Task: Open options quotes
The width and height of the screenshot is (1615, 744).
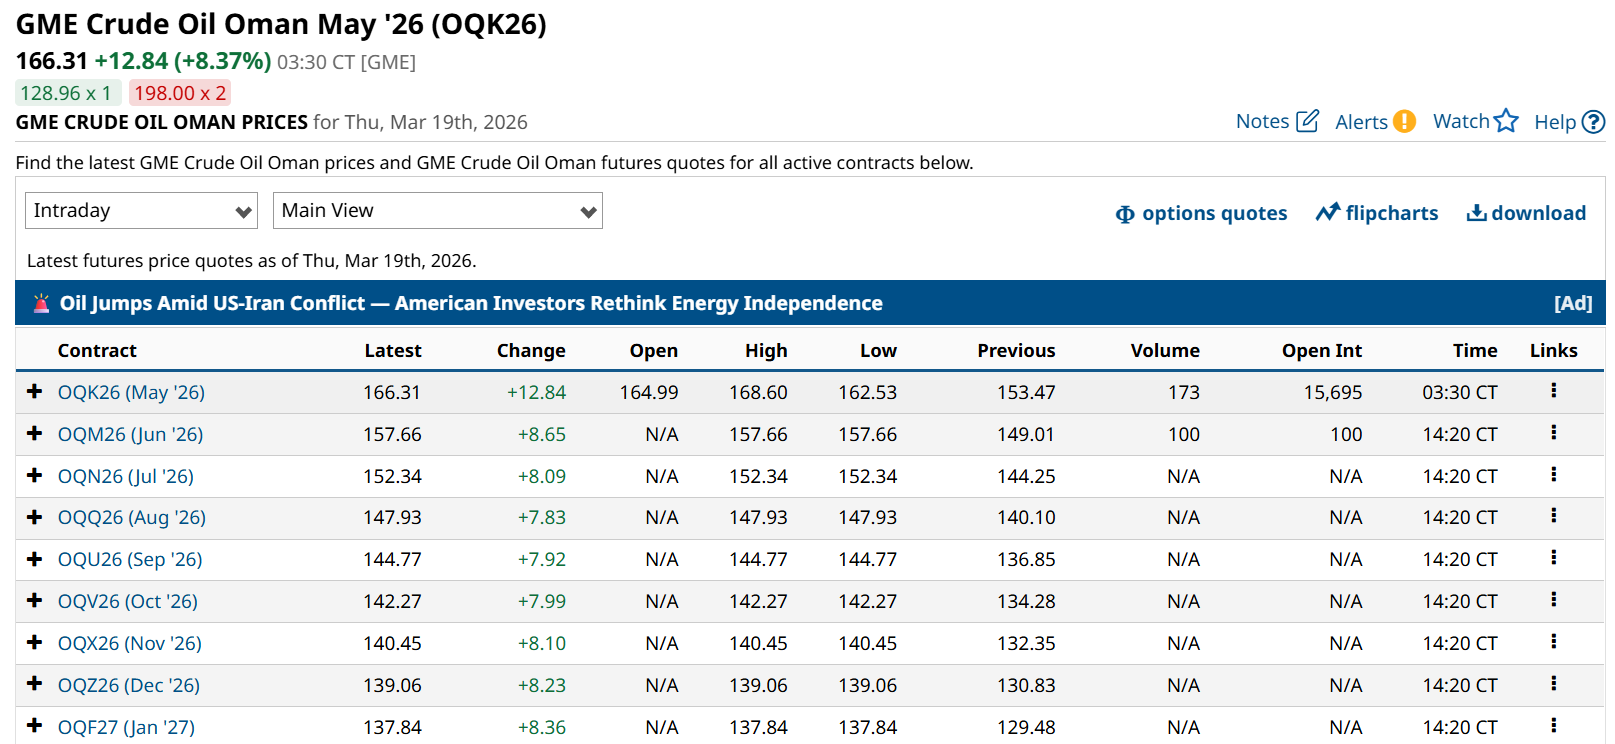Action: tap(1201, 213)
